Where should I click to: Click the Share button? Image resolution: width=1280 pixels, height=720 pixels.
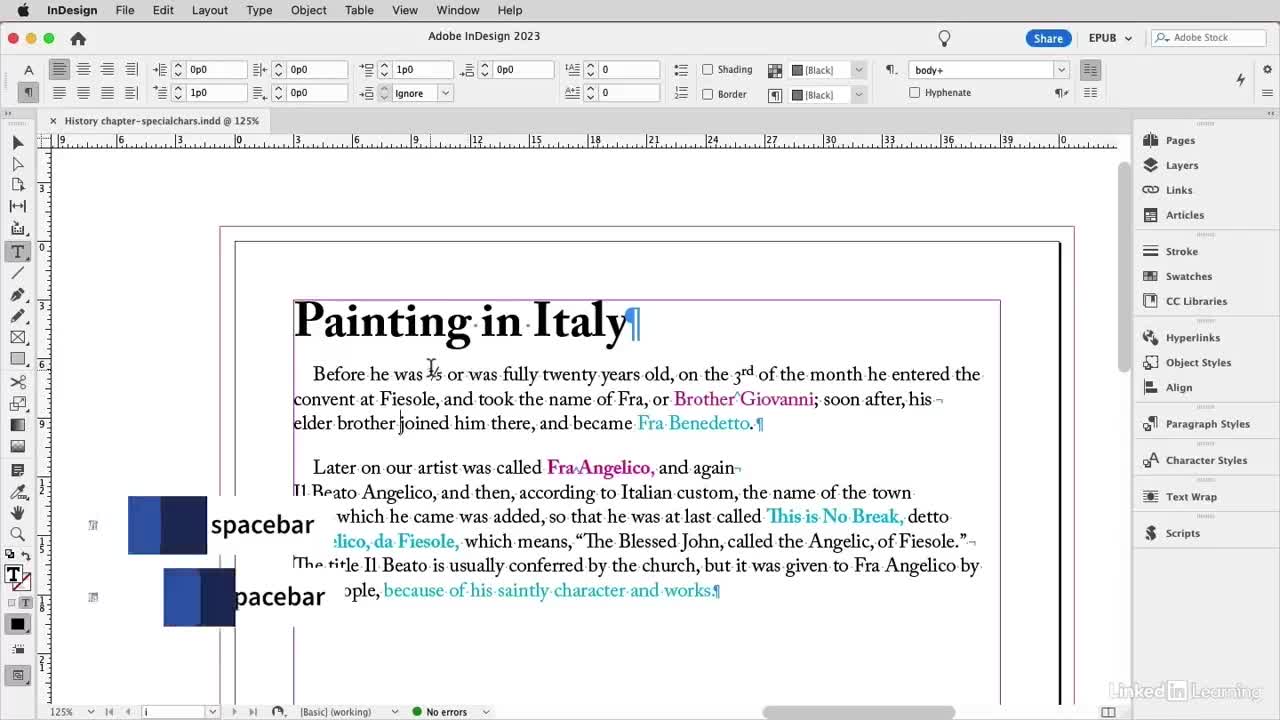pos(1048,38)
